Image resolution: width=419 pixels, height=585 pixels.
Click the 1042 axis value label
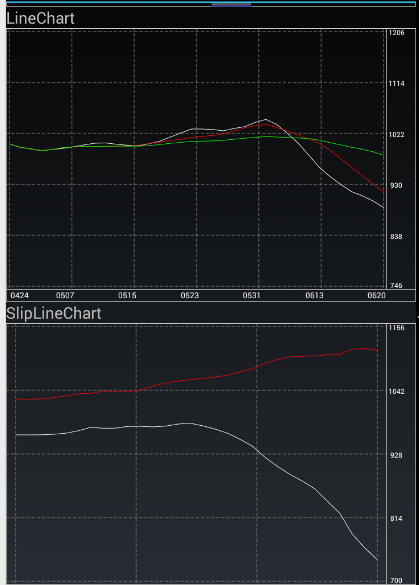(396, 391)
